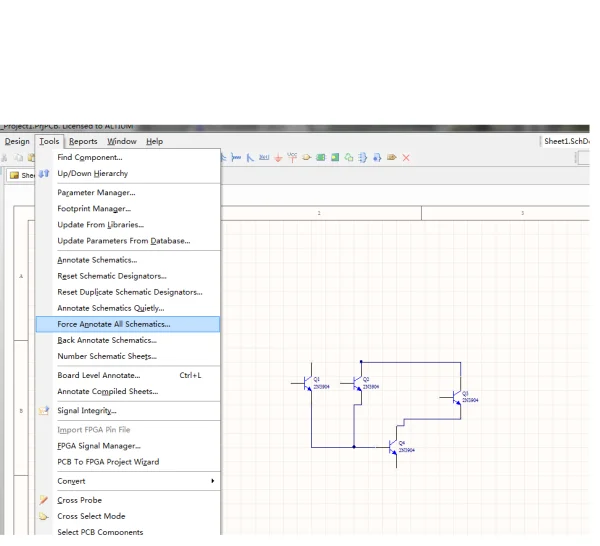Select transistor Q3 on schematic

[457, 398]
